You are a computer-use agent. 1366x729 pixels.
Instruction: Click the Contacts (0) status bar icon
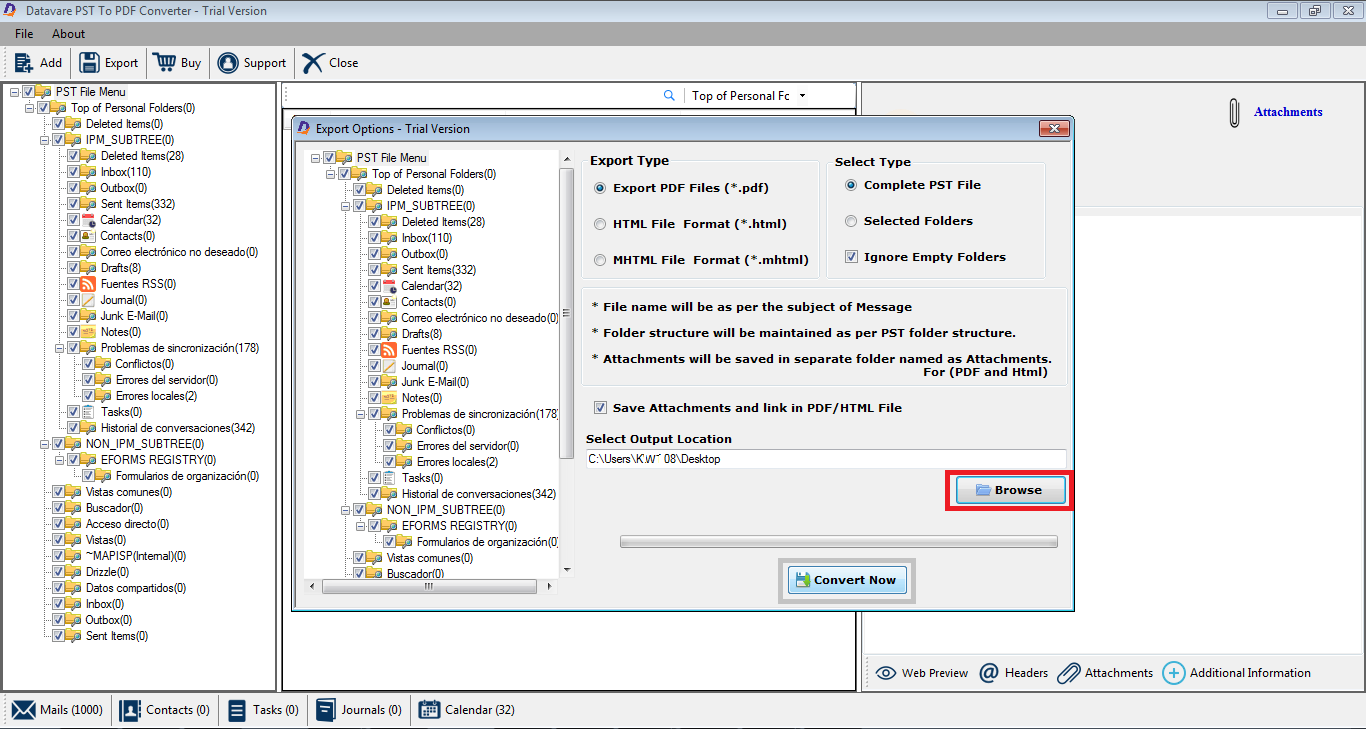130,710
